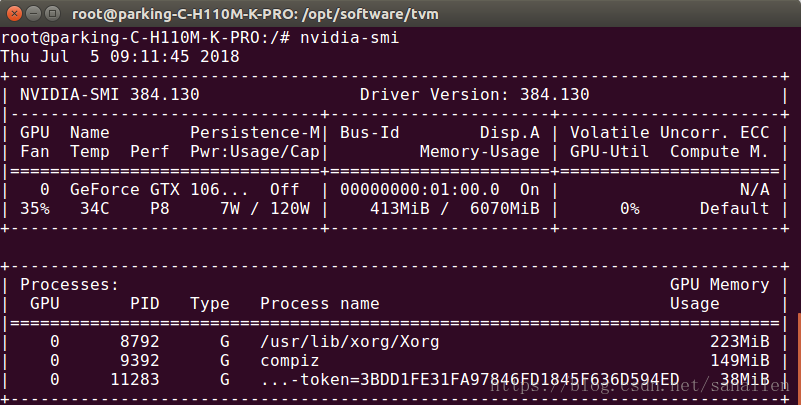The image size is (801, 405).
Task: Click the process name '...-token=3BDD1FE31FA97846FD1845F636D594ED'
Action: tap(470, 379)
